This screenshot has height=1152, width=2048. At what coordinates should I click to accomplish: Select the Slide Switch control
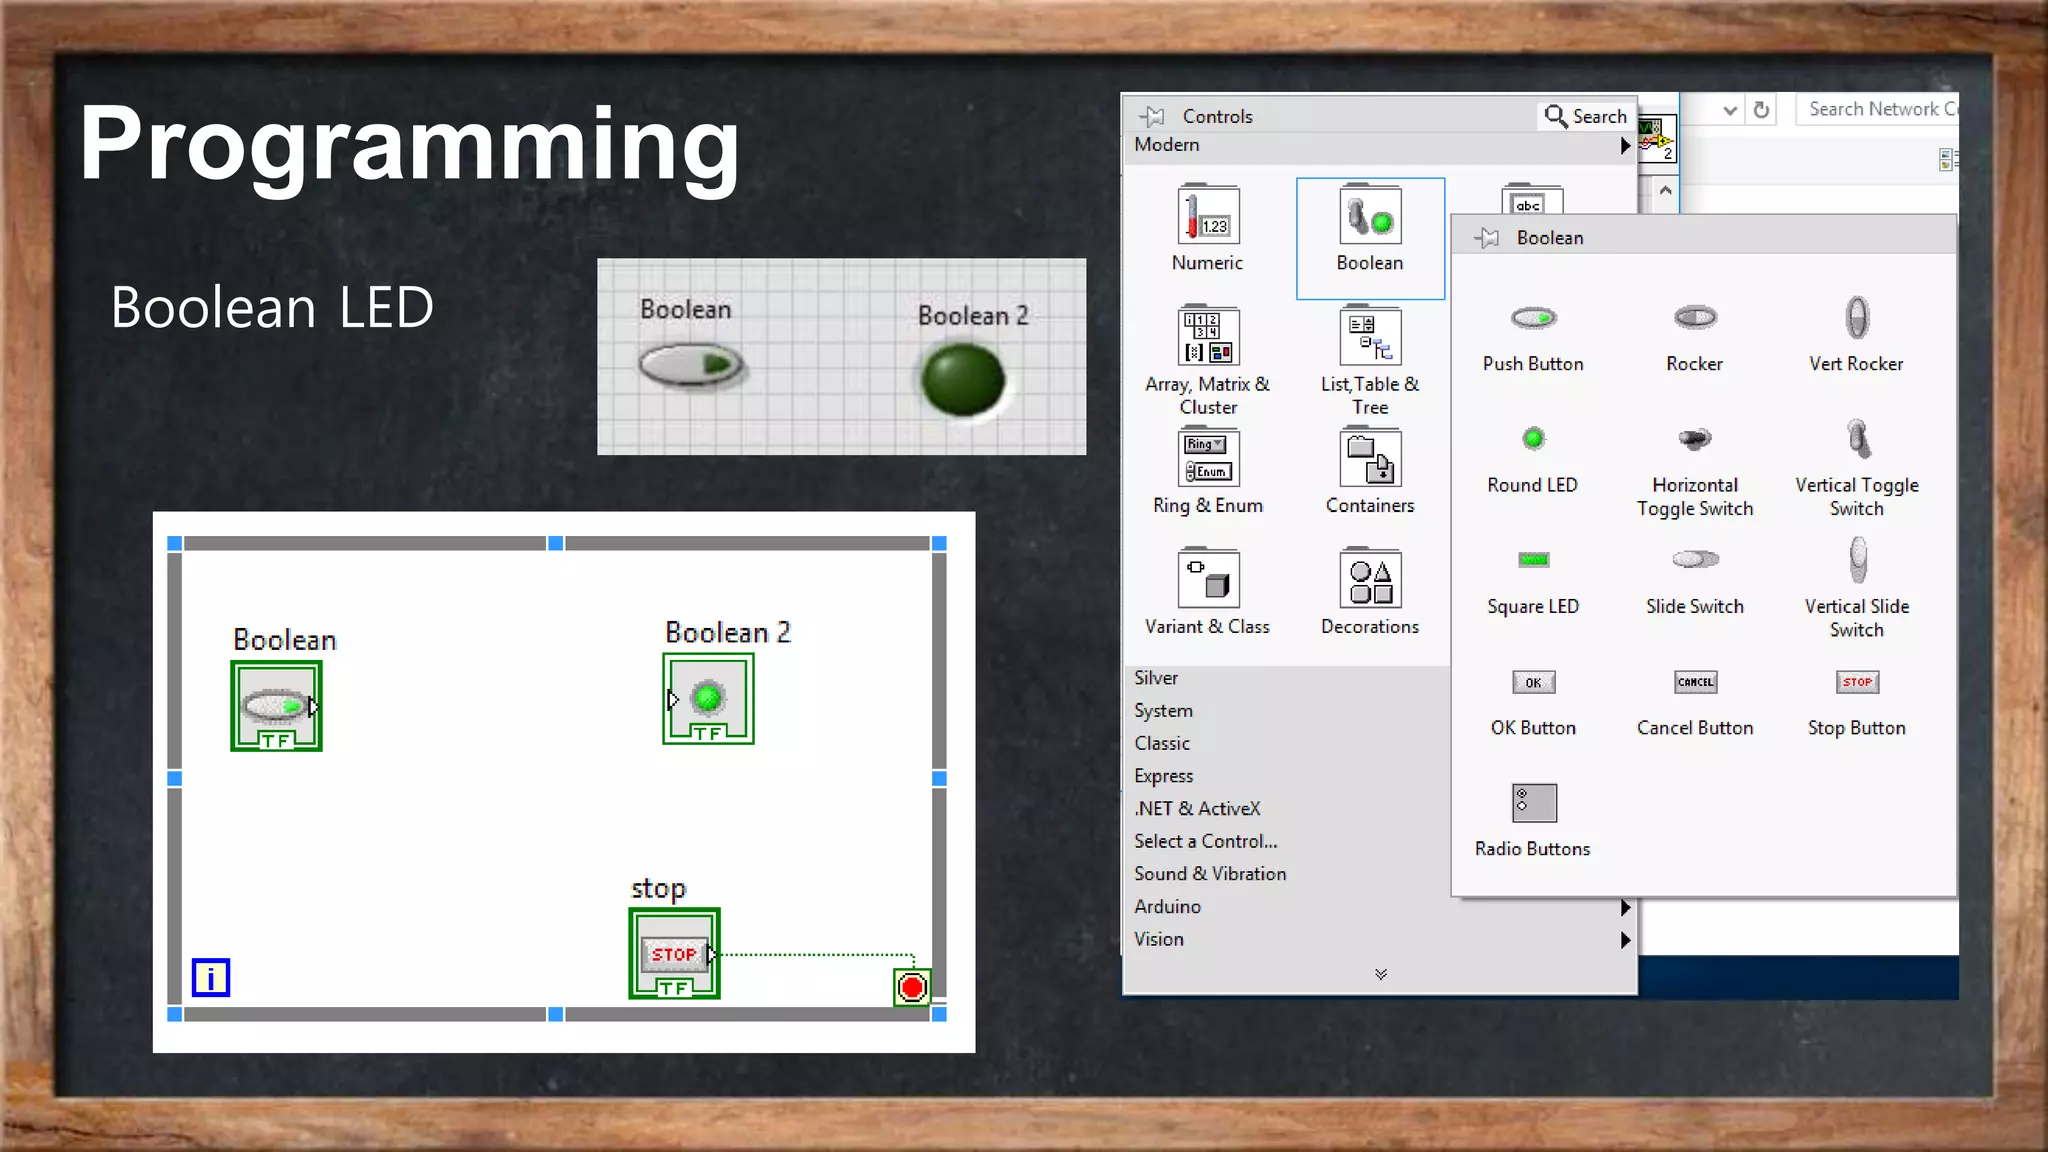pos(1695,583)
